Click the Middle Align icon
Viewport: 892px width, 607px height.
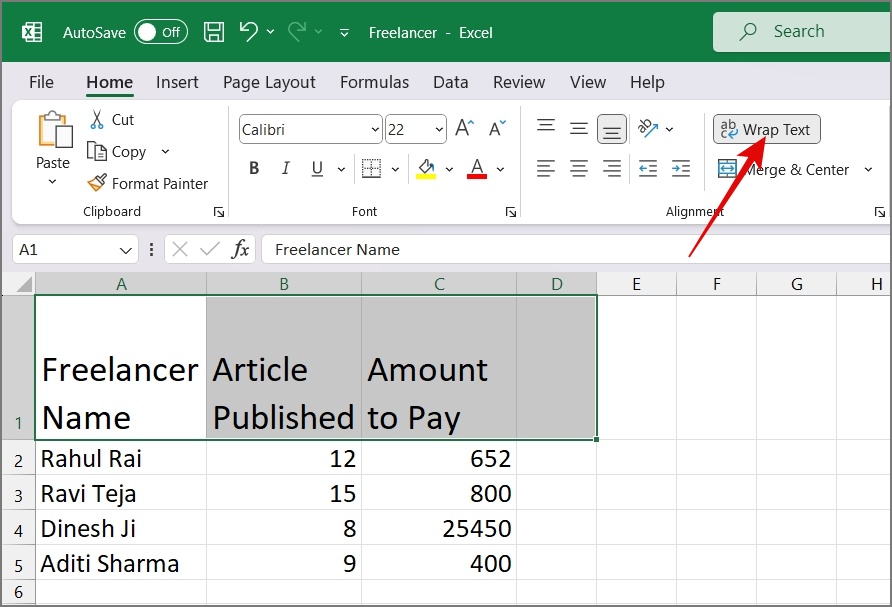tap(579, 129)
